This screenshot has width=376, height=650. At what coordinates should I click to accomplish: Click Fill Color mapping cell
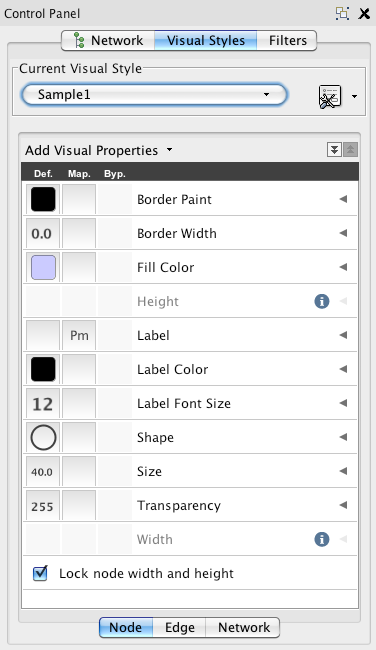(79, 267)
